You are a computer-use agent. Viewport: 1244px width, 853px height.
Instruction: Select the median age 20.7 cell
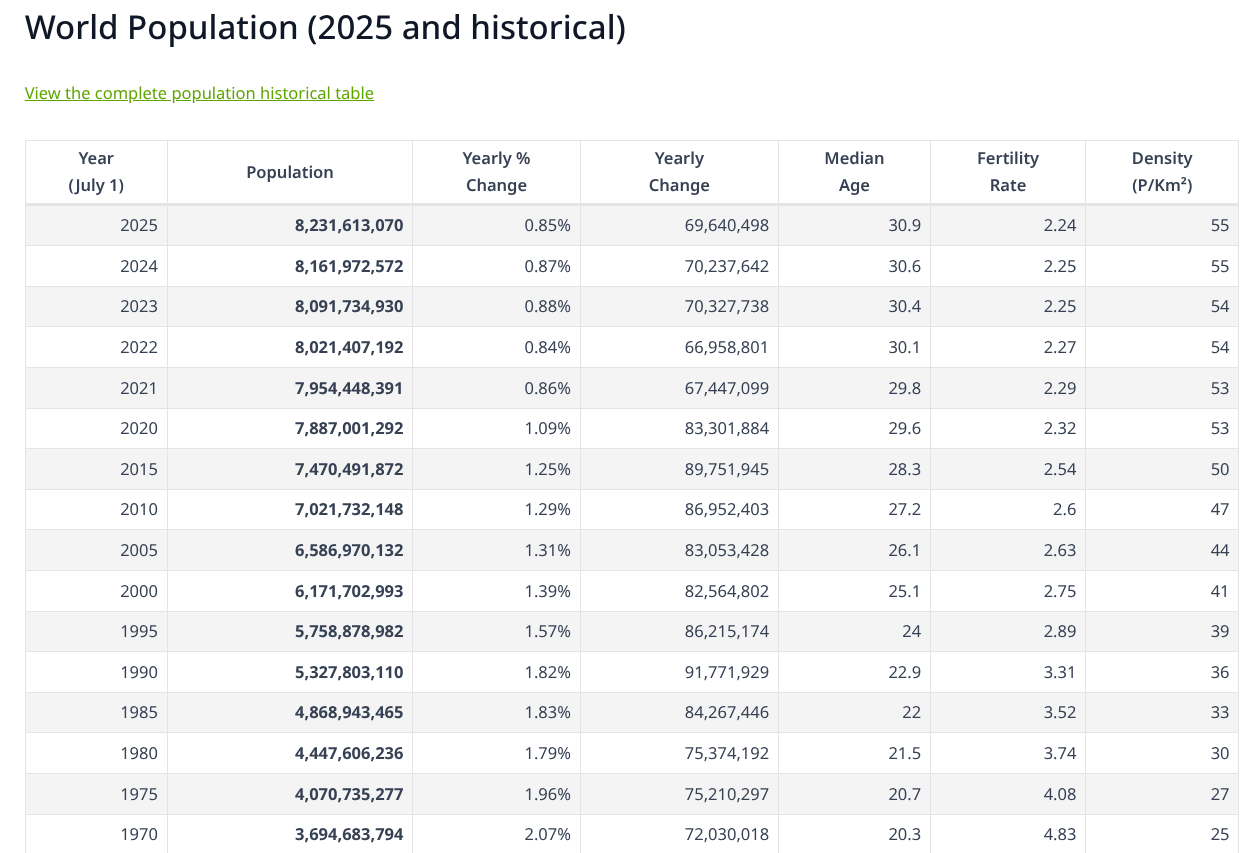(x=854, y=794)
